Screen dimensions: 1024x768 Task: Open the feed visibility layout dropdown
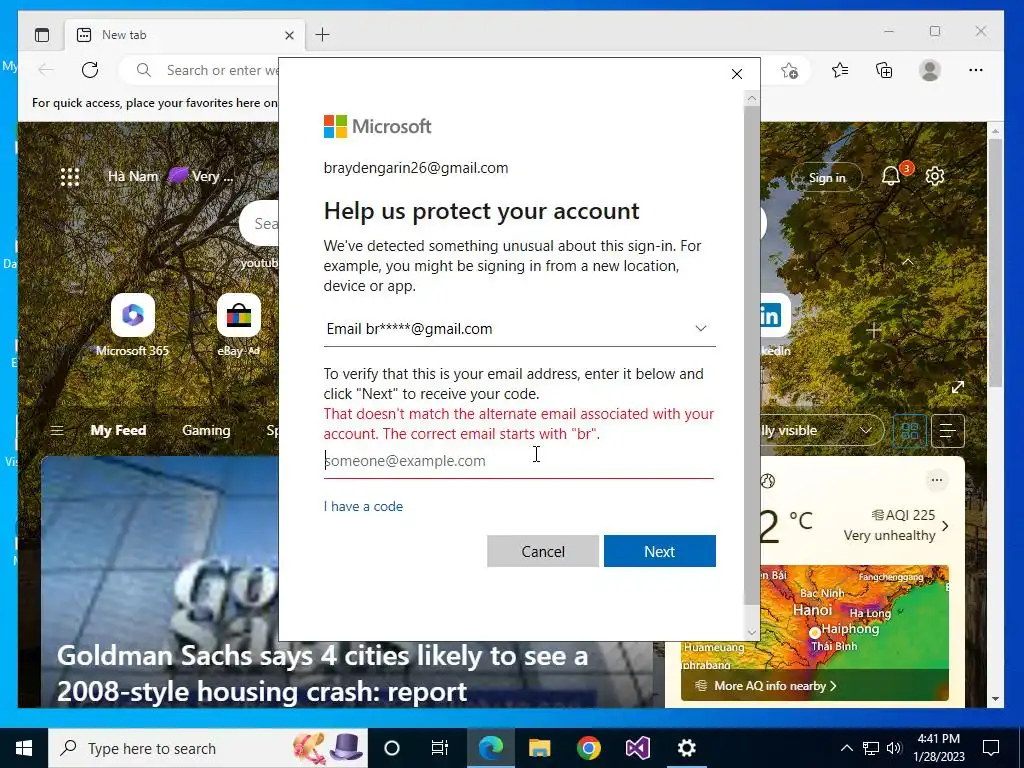click(822, 430)
